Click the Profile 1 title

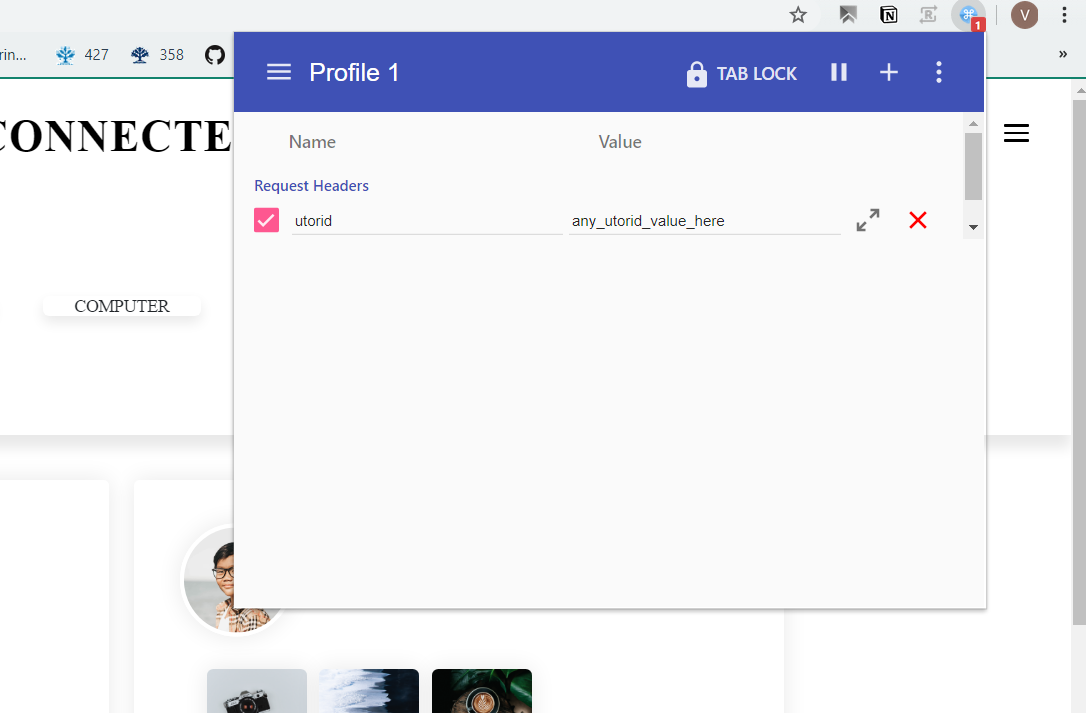pyautogui.click(x=354, y=72)
